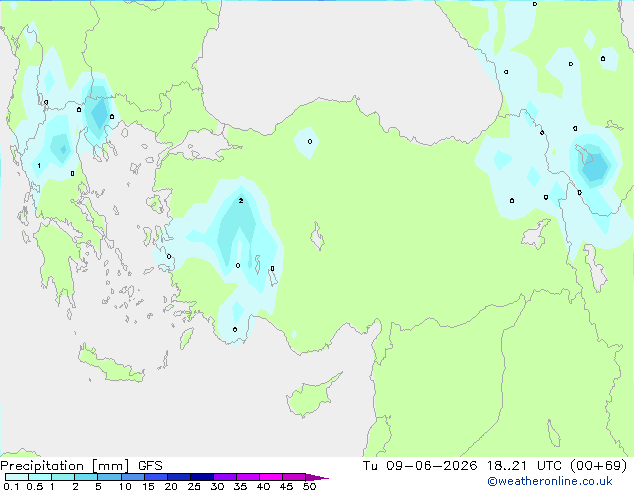The image size is (634, 490).
Task: Pick the legend swatch between 25 and 30
Action: pos(202,477)
